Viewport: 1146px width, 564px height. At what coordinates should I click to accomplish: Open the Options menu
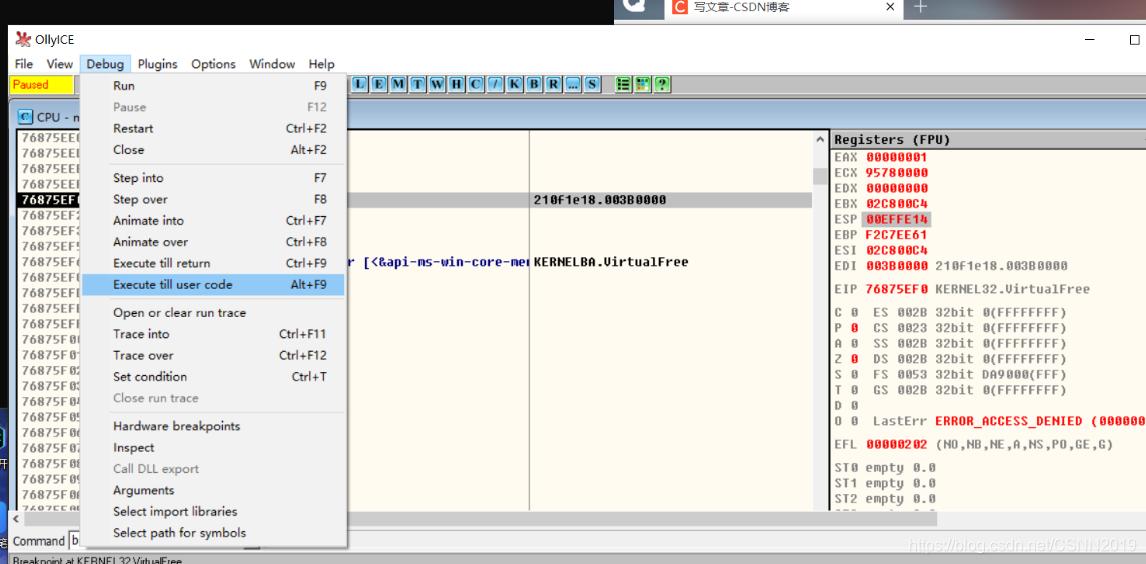click(x=213, y=64)
